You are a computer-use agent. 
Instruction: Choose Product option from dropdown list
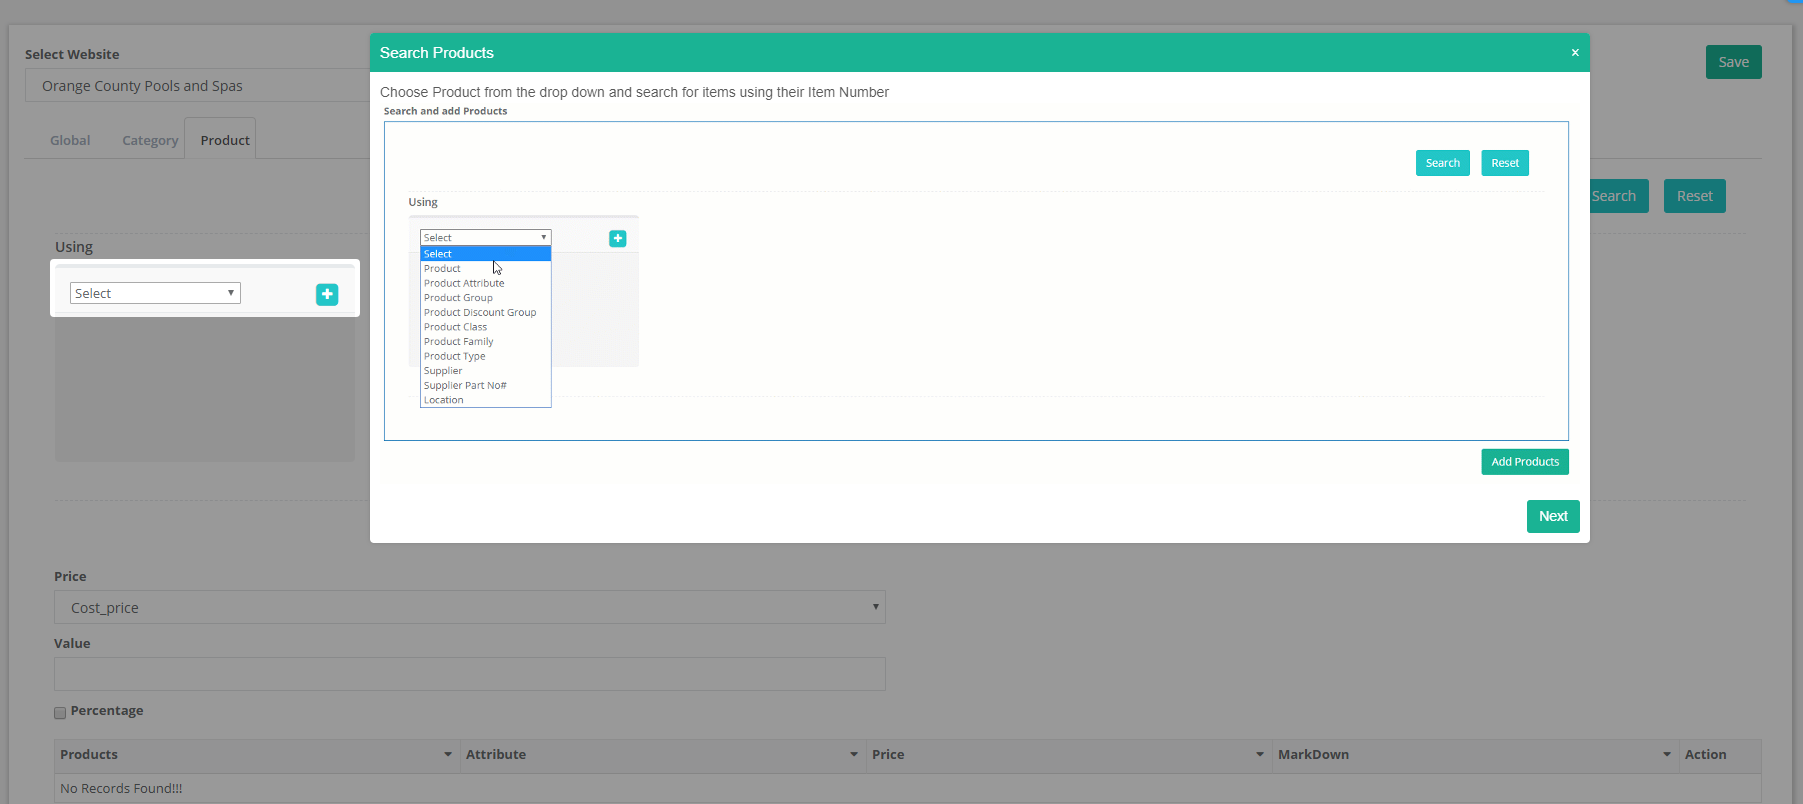pos(485,269)
